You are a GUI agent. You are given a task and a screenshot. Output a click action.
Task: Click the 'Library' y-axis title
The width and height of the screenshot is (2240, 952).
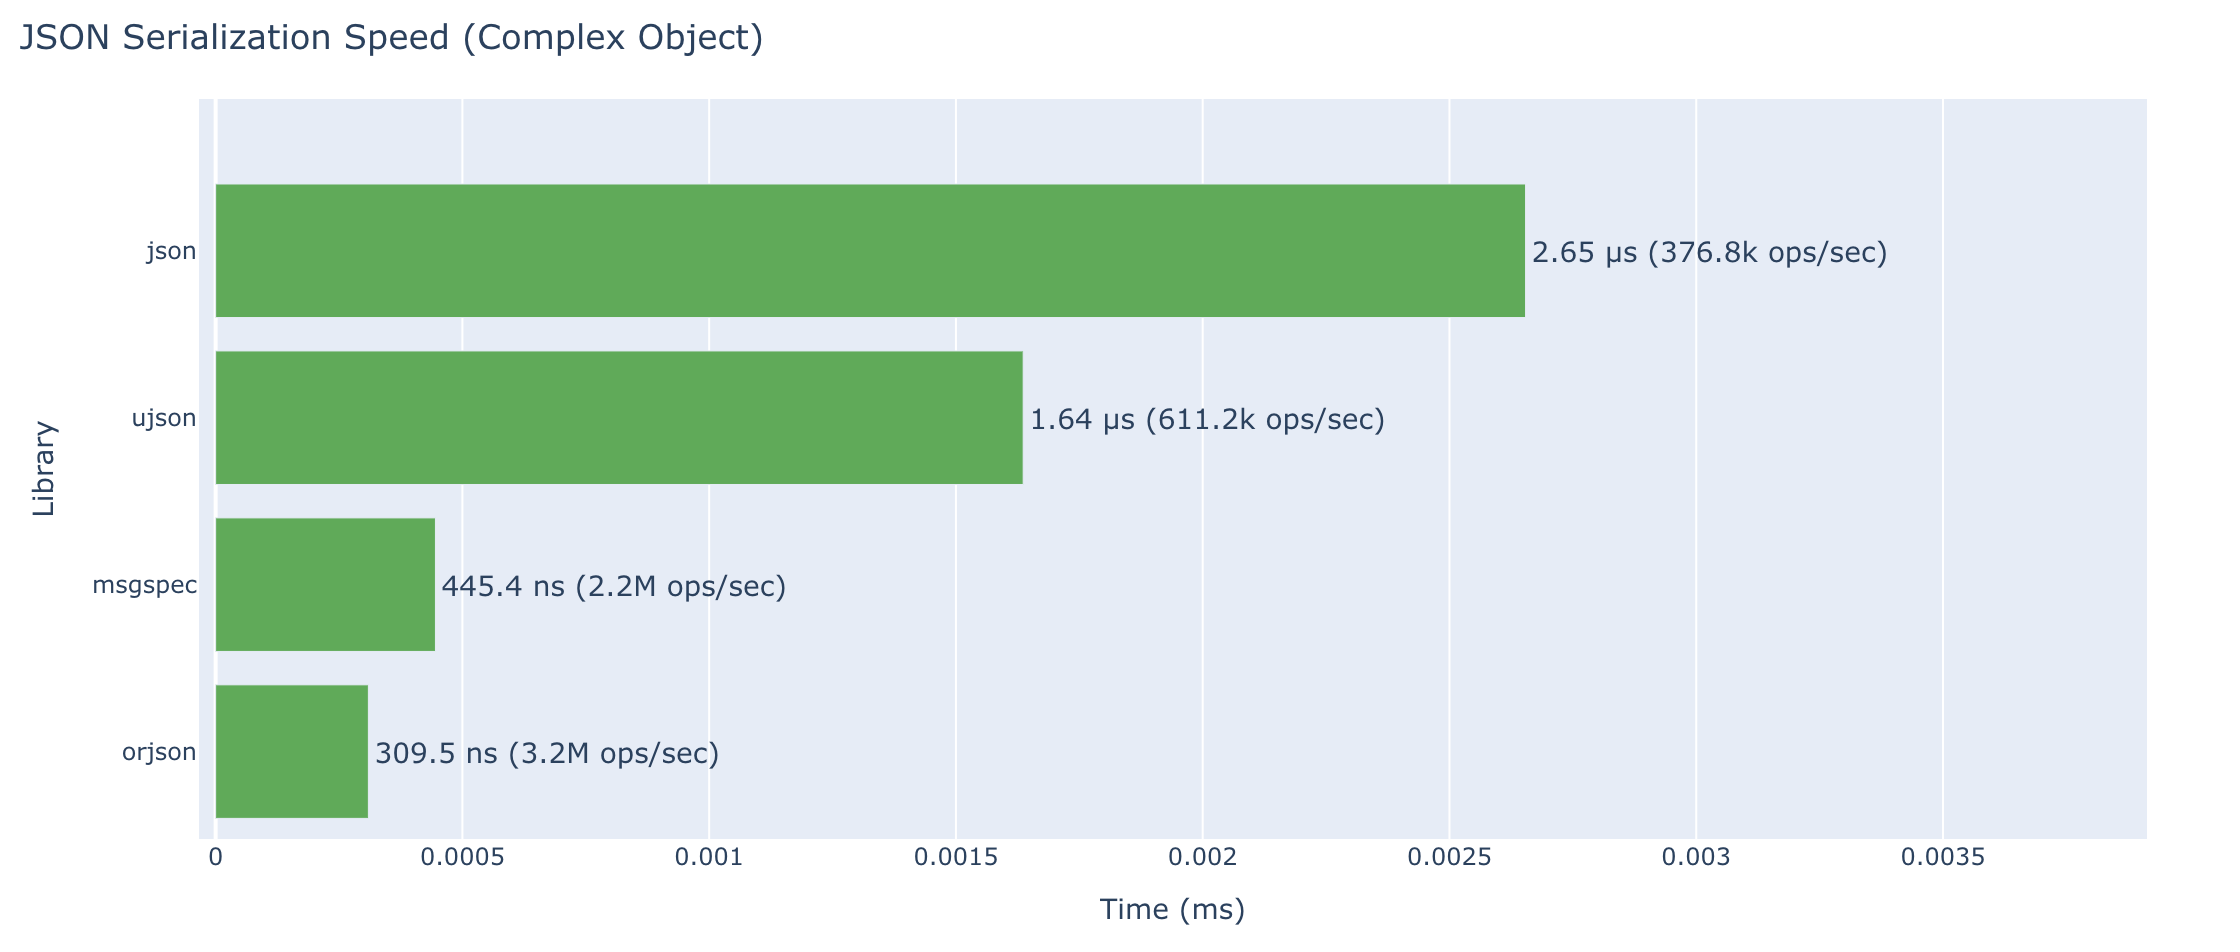click(44, 469)
